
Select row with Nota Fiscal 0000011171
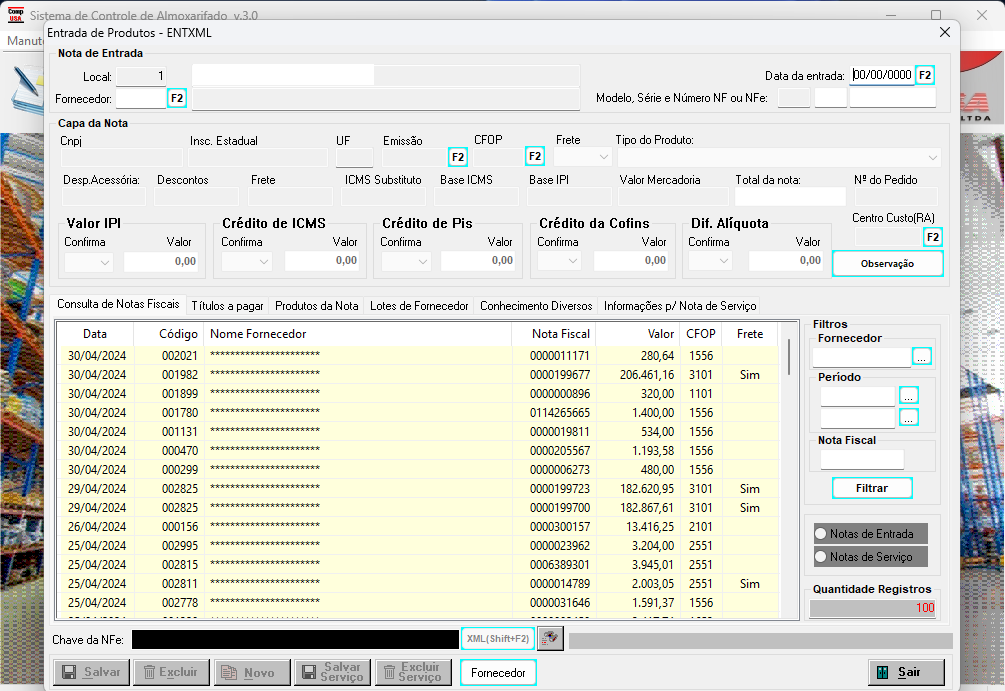[418, 356]
